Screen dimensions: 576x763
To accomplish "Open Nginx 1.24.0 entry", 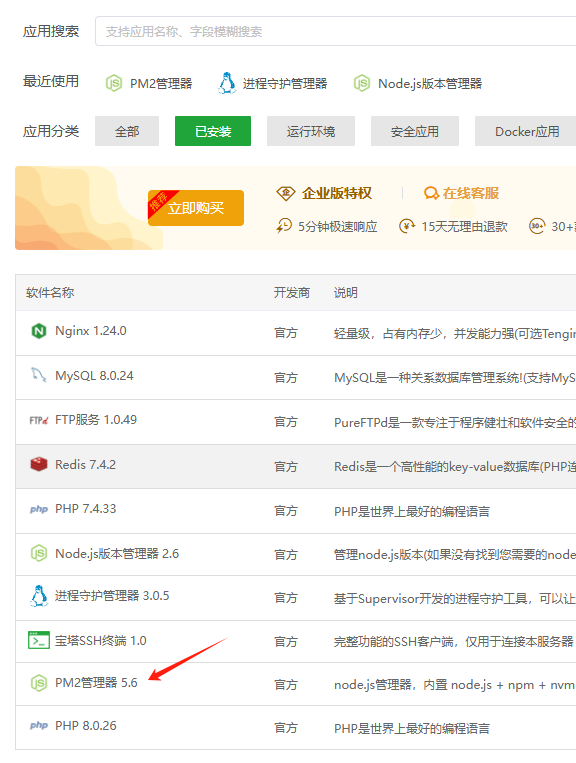I will tap(90, 331).
